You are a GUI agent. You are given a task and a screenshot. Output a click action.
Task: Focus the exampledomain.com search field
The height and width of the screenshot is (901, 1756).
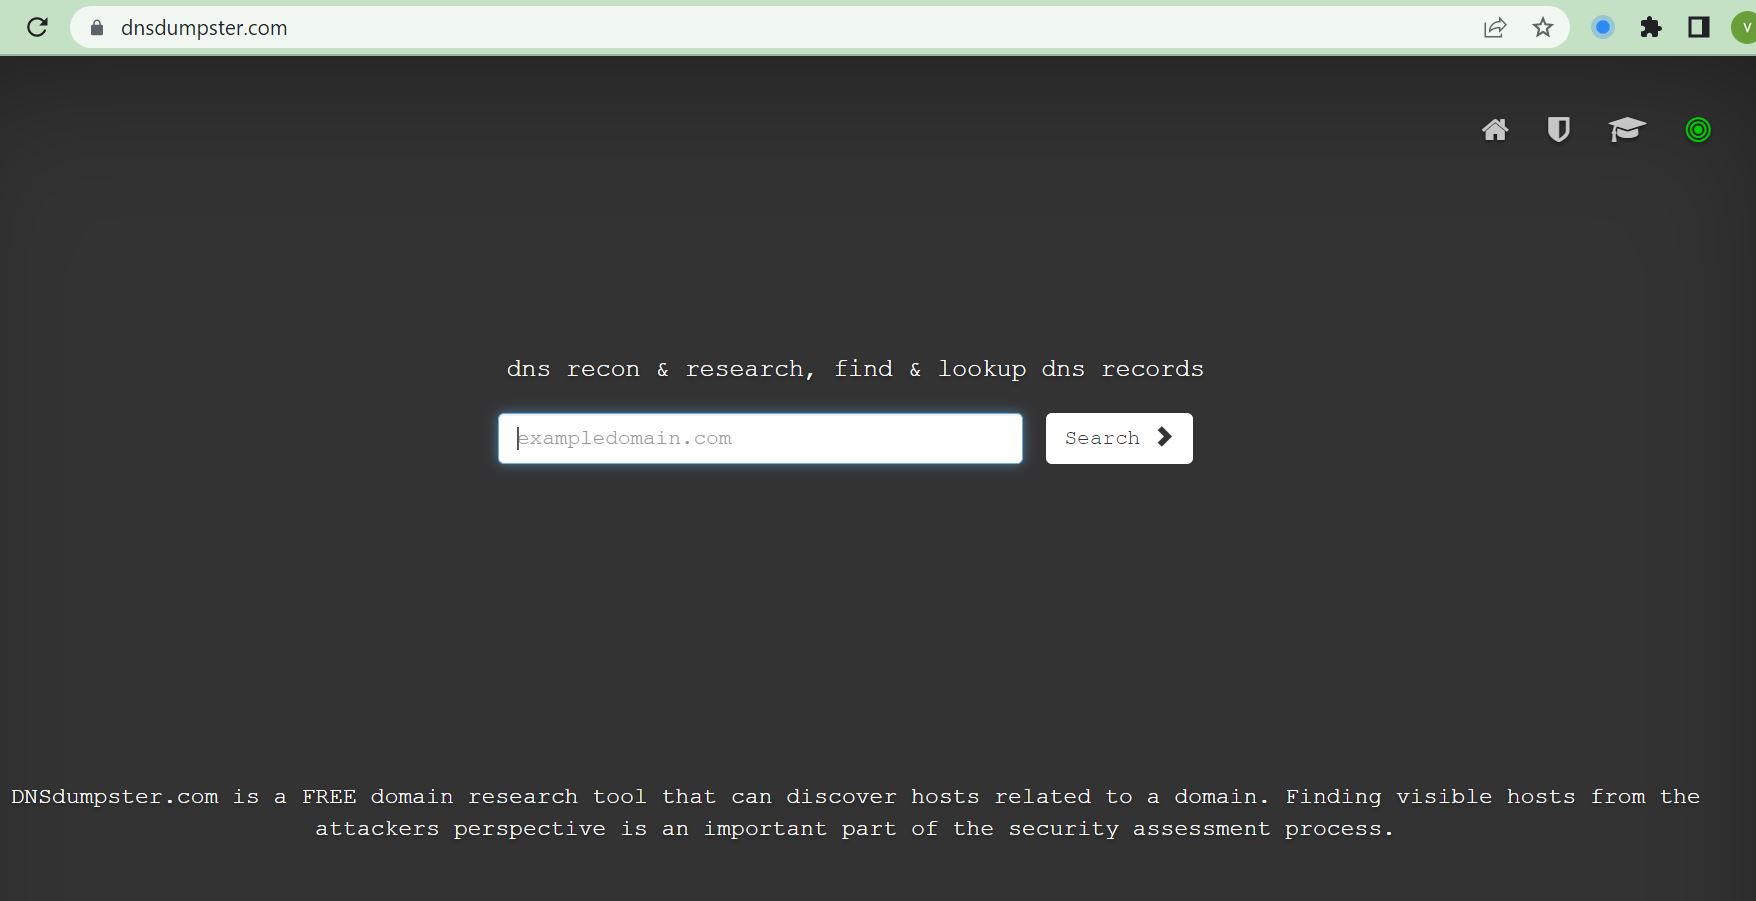point(760,438)
